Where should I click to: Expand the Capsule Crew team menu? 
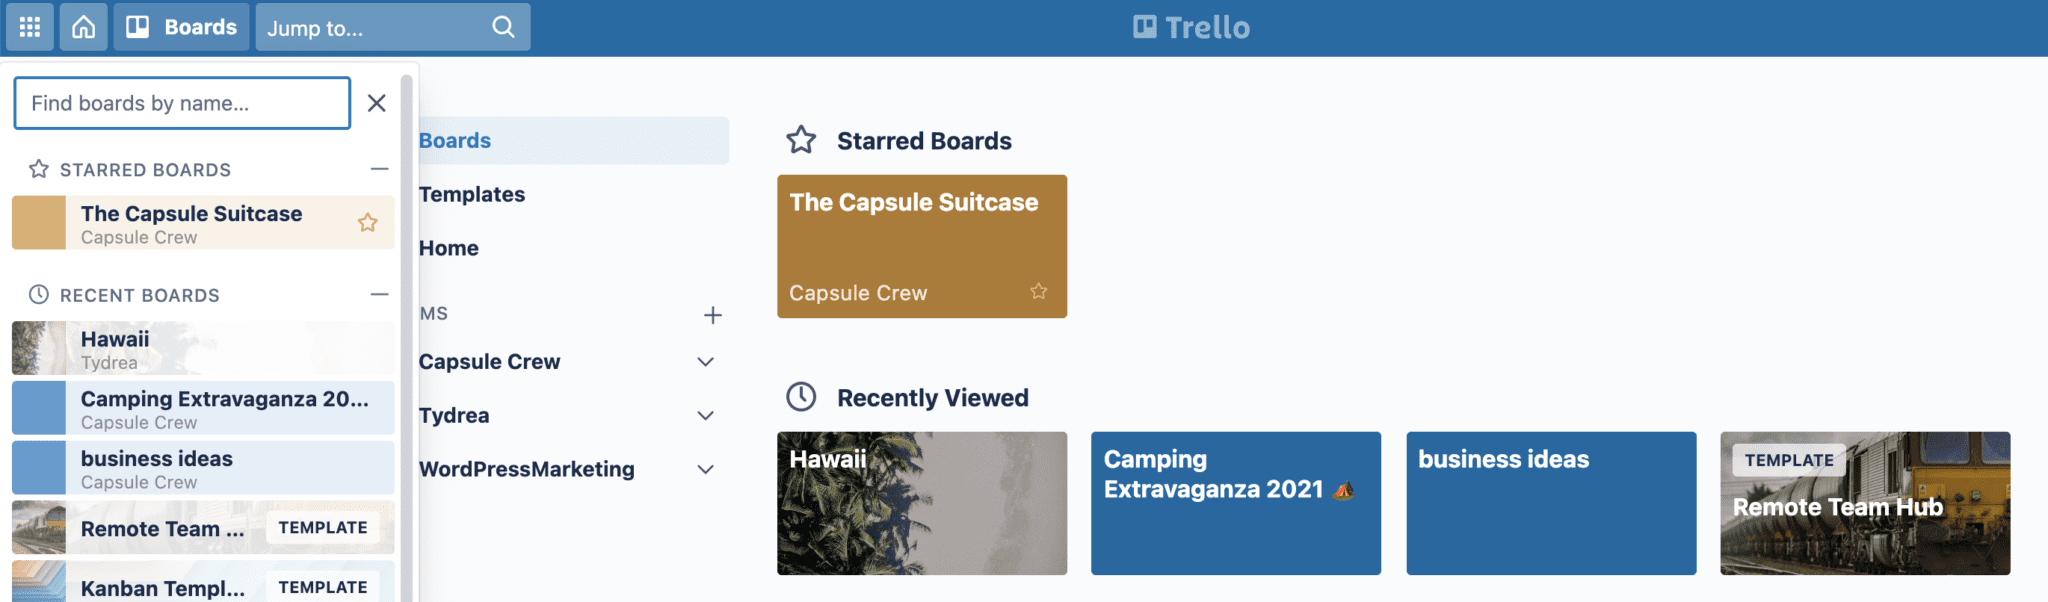(706, 361)
